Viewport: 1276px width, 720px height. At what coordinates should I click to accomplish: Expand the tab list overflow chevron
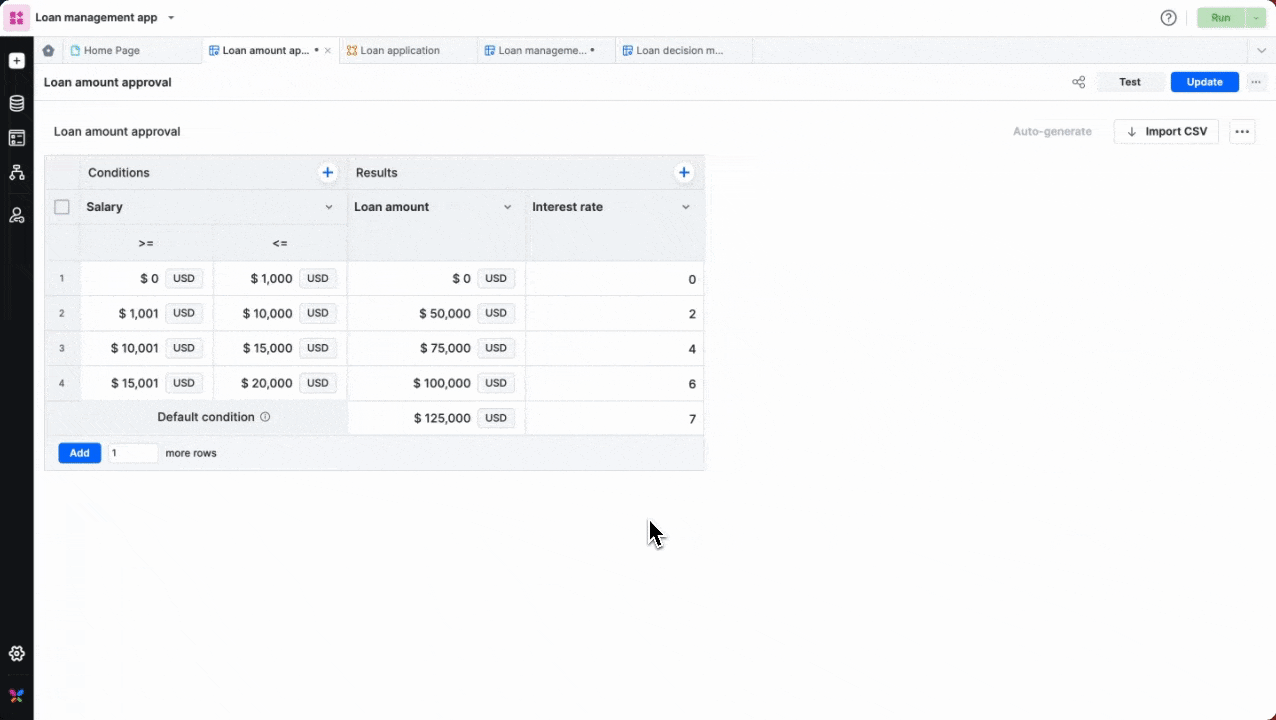point(1261,50)
